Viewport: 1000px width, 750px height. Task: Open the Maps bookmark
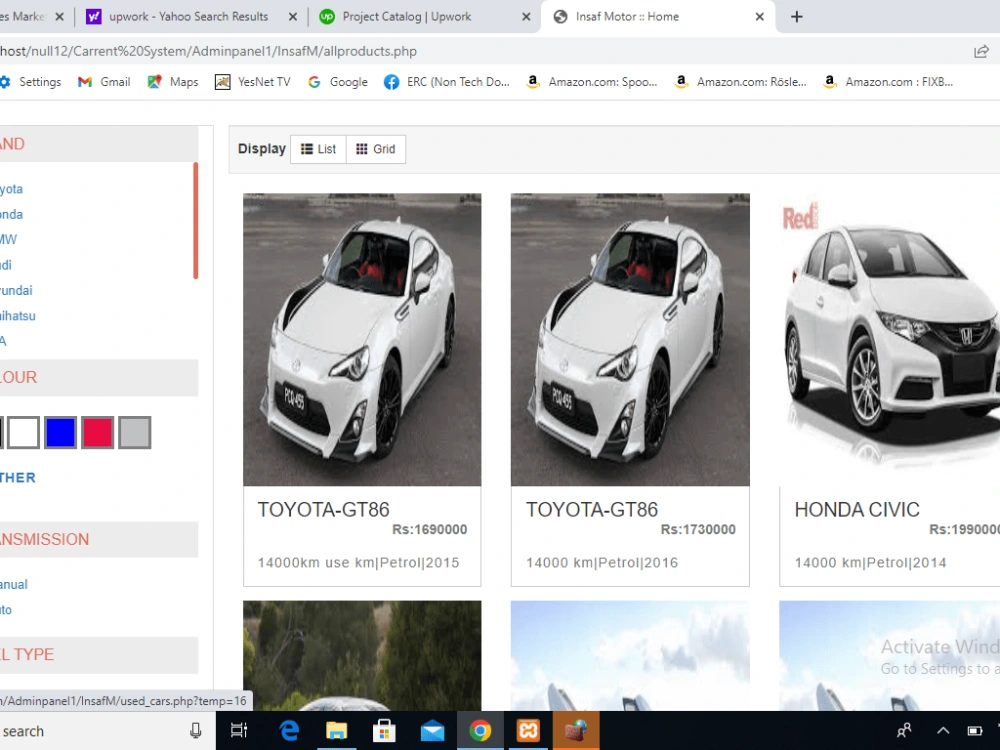pyautogui.click(x=173, y=82)
